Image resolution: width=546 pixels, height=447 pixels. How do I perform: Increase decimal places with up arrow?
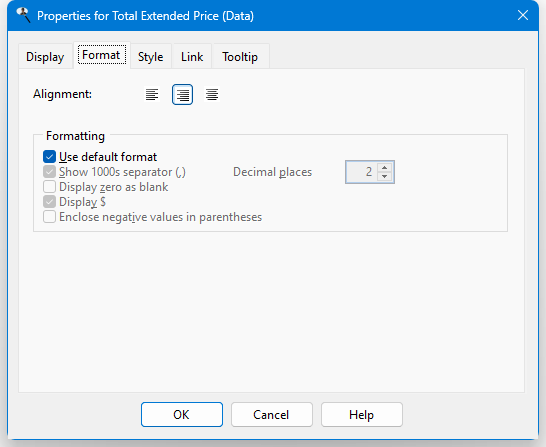(384, 167)
